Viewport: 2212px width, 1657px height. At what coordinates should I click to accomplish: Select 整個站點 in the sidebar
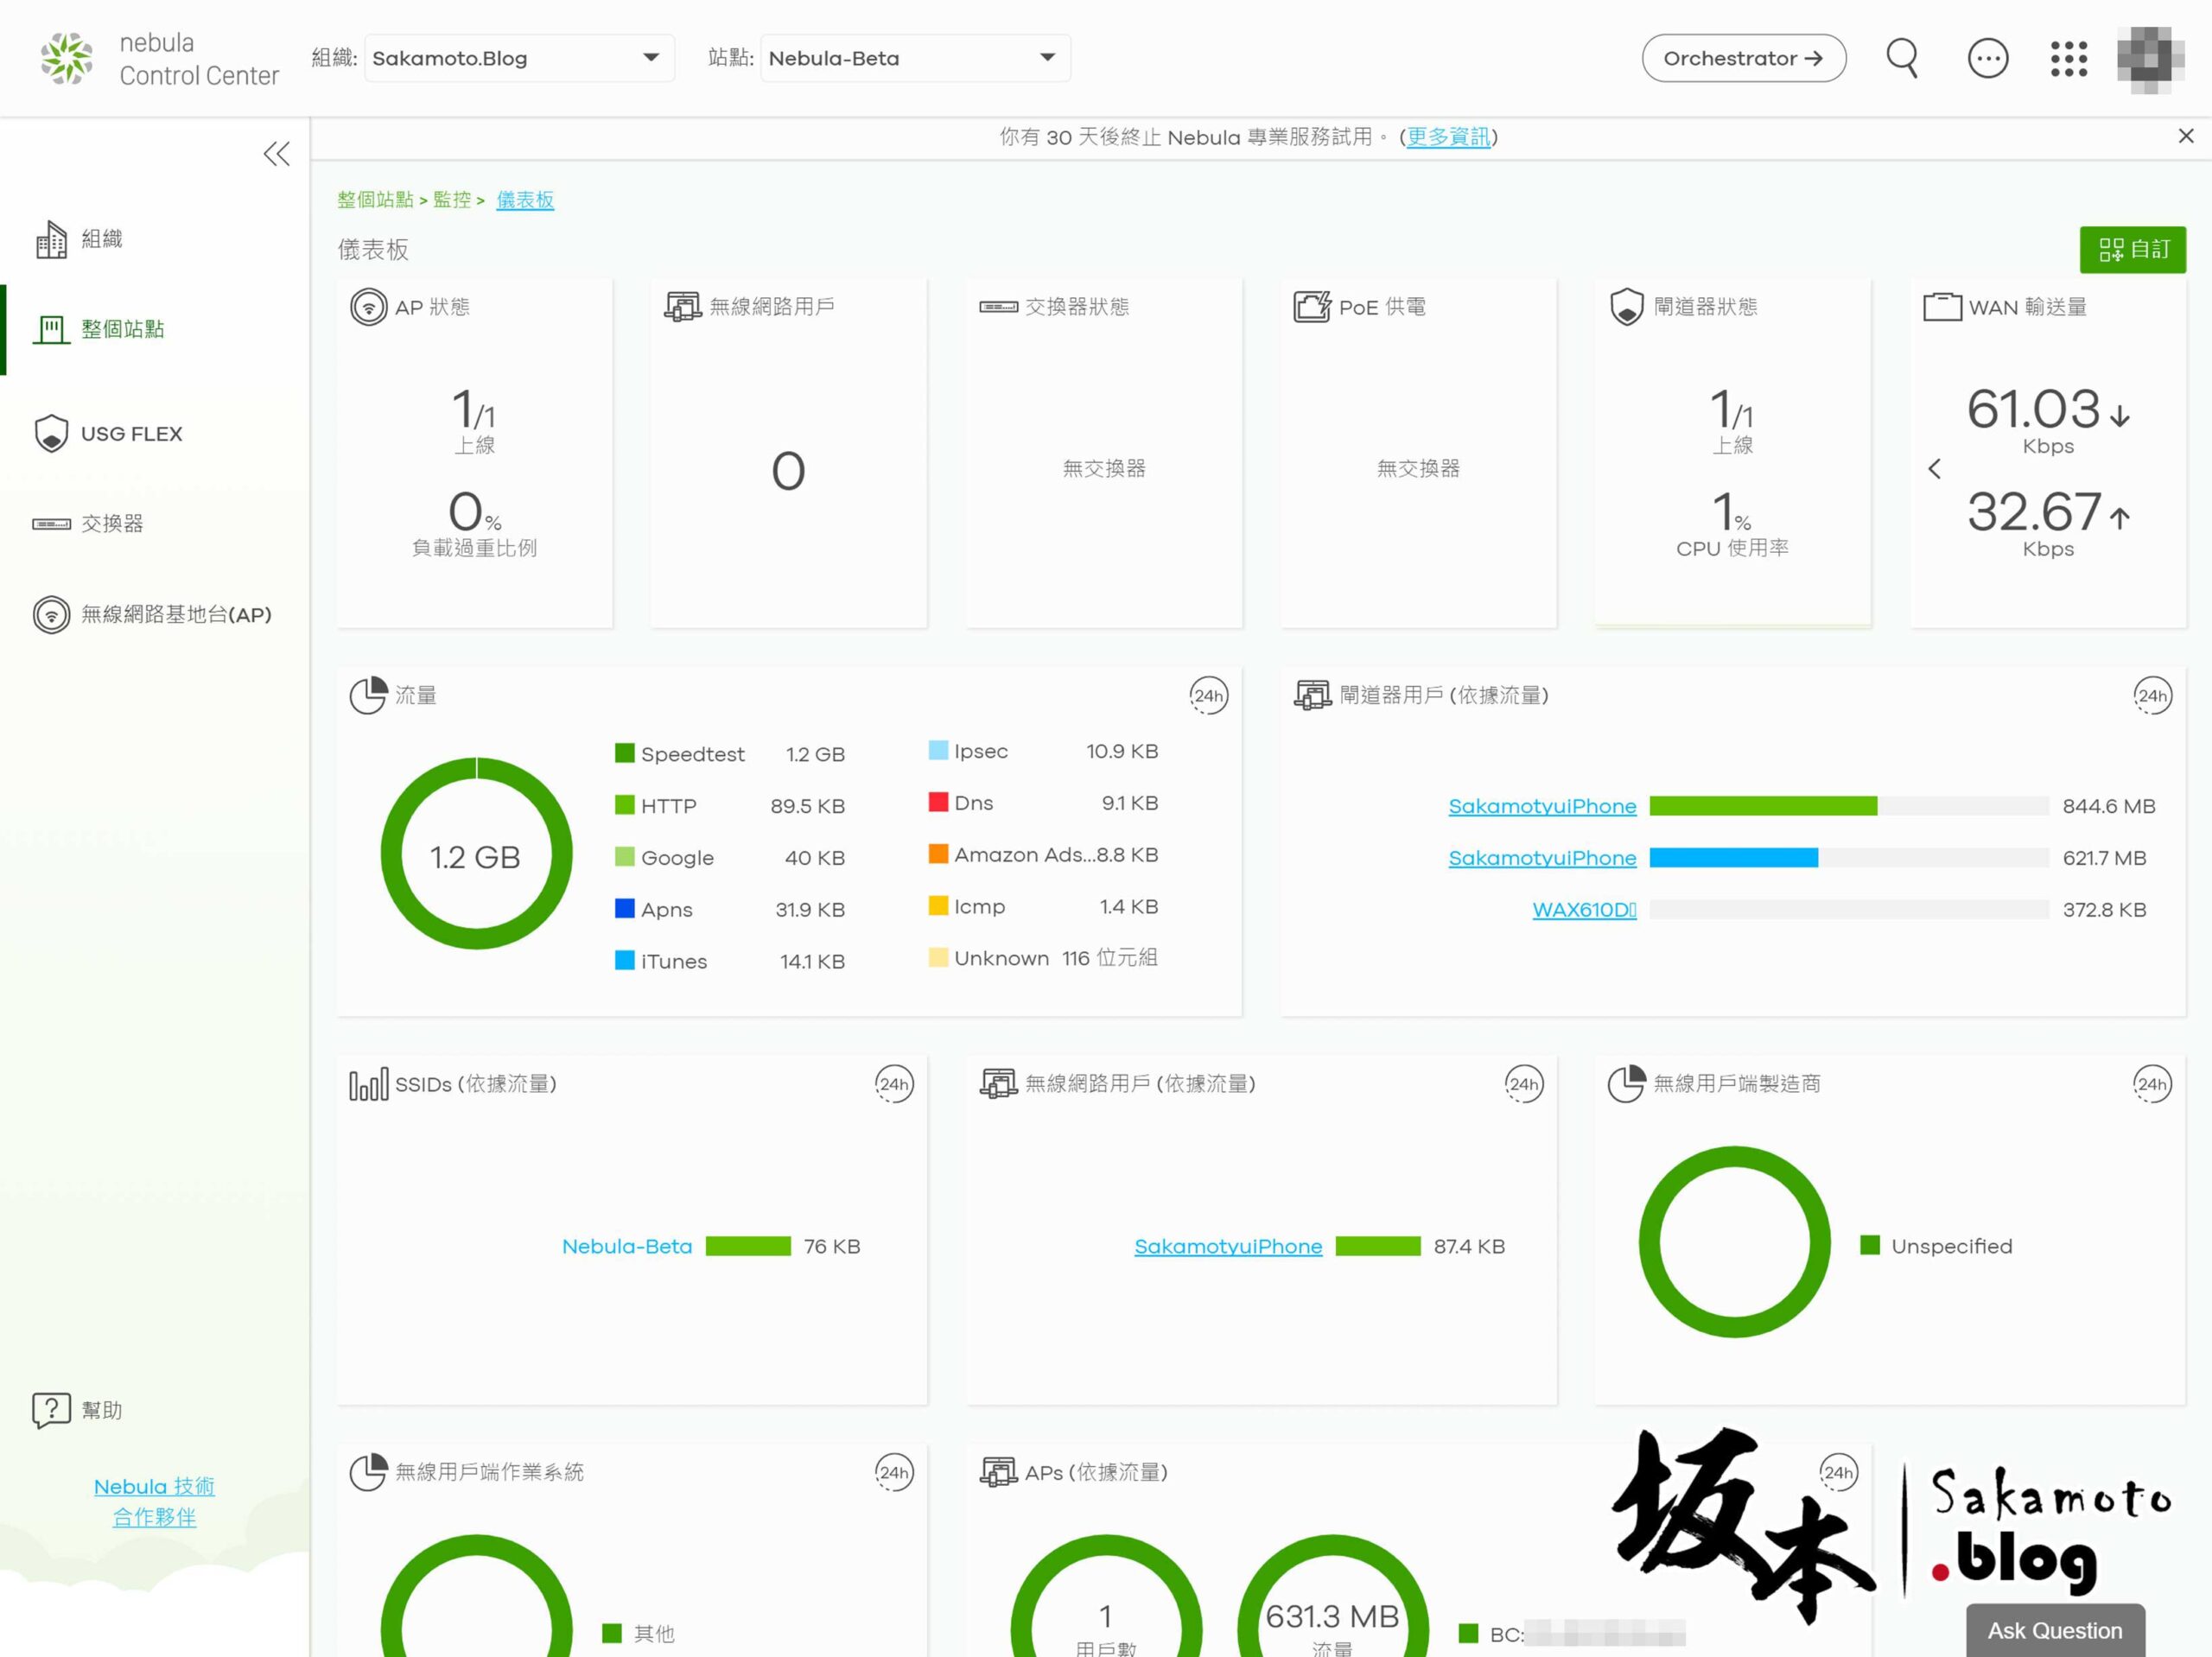pyautogui.click(x=99, y=329)
